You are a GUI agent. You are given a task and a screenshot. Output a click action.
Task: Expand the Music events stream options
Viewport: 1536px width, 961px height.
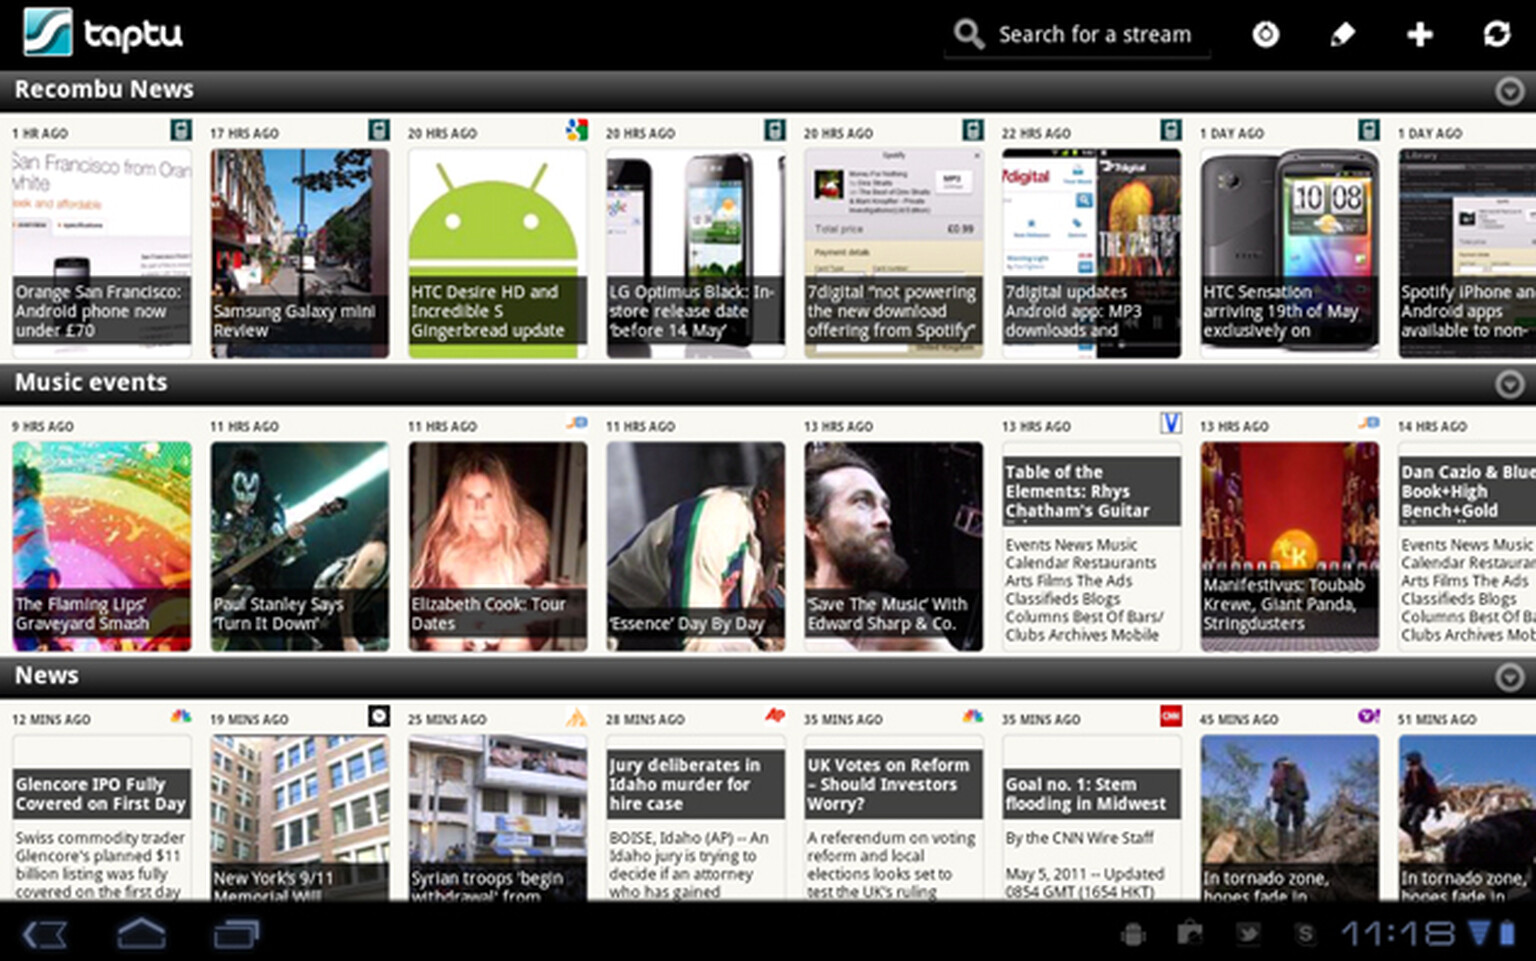coord(1510,384)
